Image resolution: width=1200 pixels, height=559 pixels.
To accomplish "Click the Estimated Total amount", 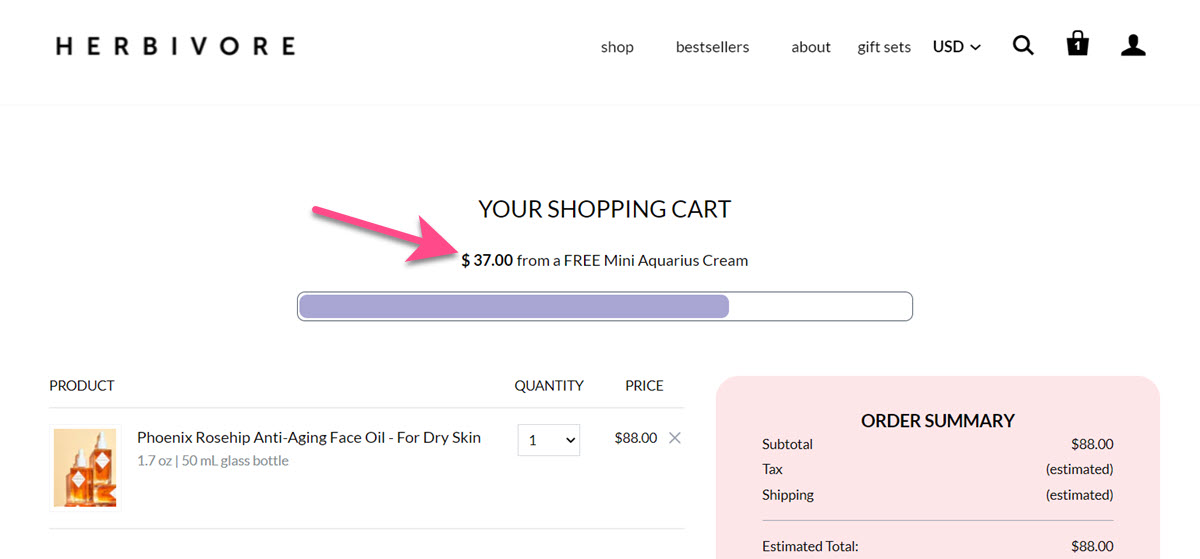I will [x=1092, y=546].
